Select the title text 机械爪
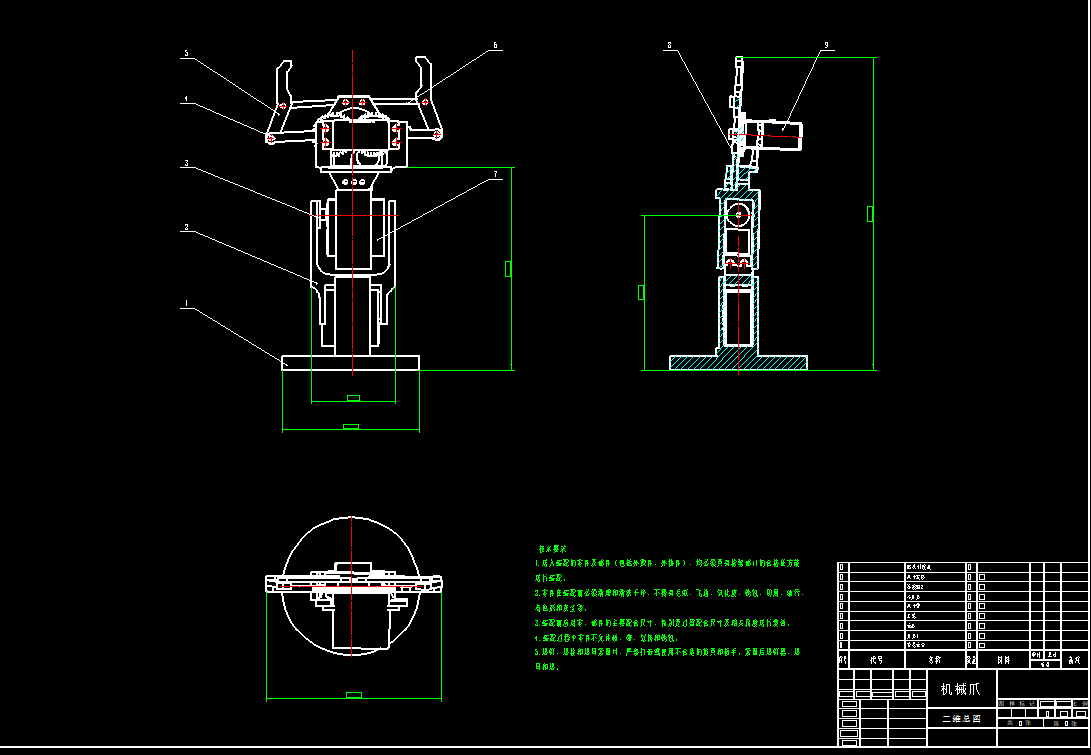1091x755 pixels. tap(960, 689)
